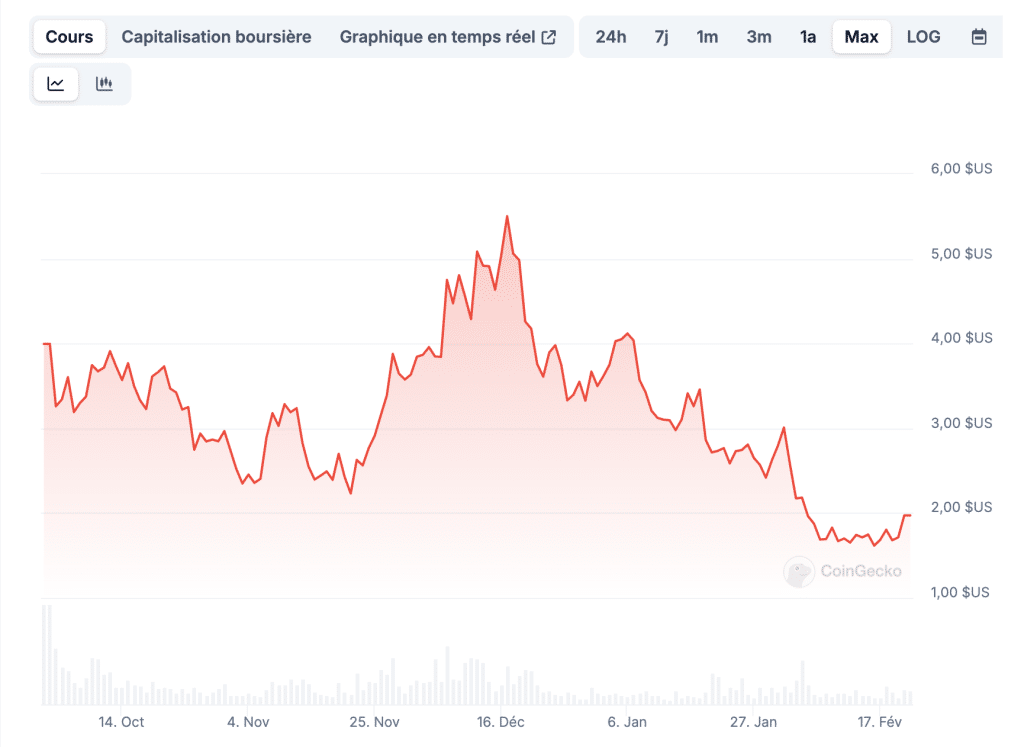Click the 4,00 $US axis label
The image size is (1024, 747).
pyautogui.click(x=961, y=338)
